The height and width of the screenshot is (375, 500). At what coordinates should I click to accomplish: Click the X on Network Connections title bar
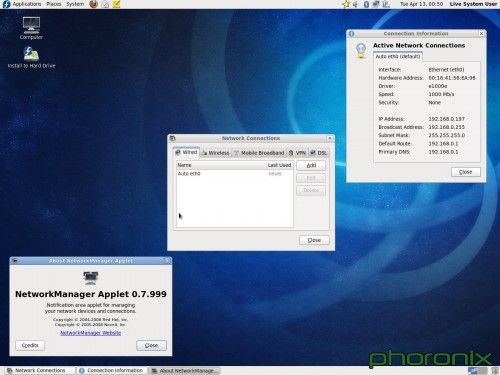(330, 138)
